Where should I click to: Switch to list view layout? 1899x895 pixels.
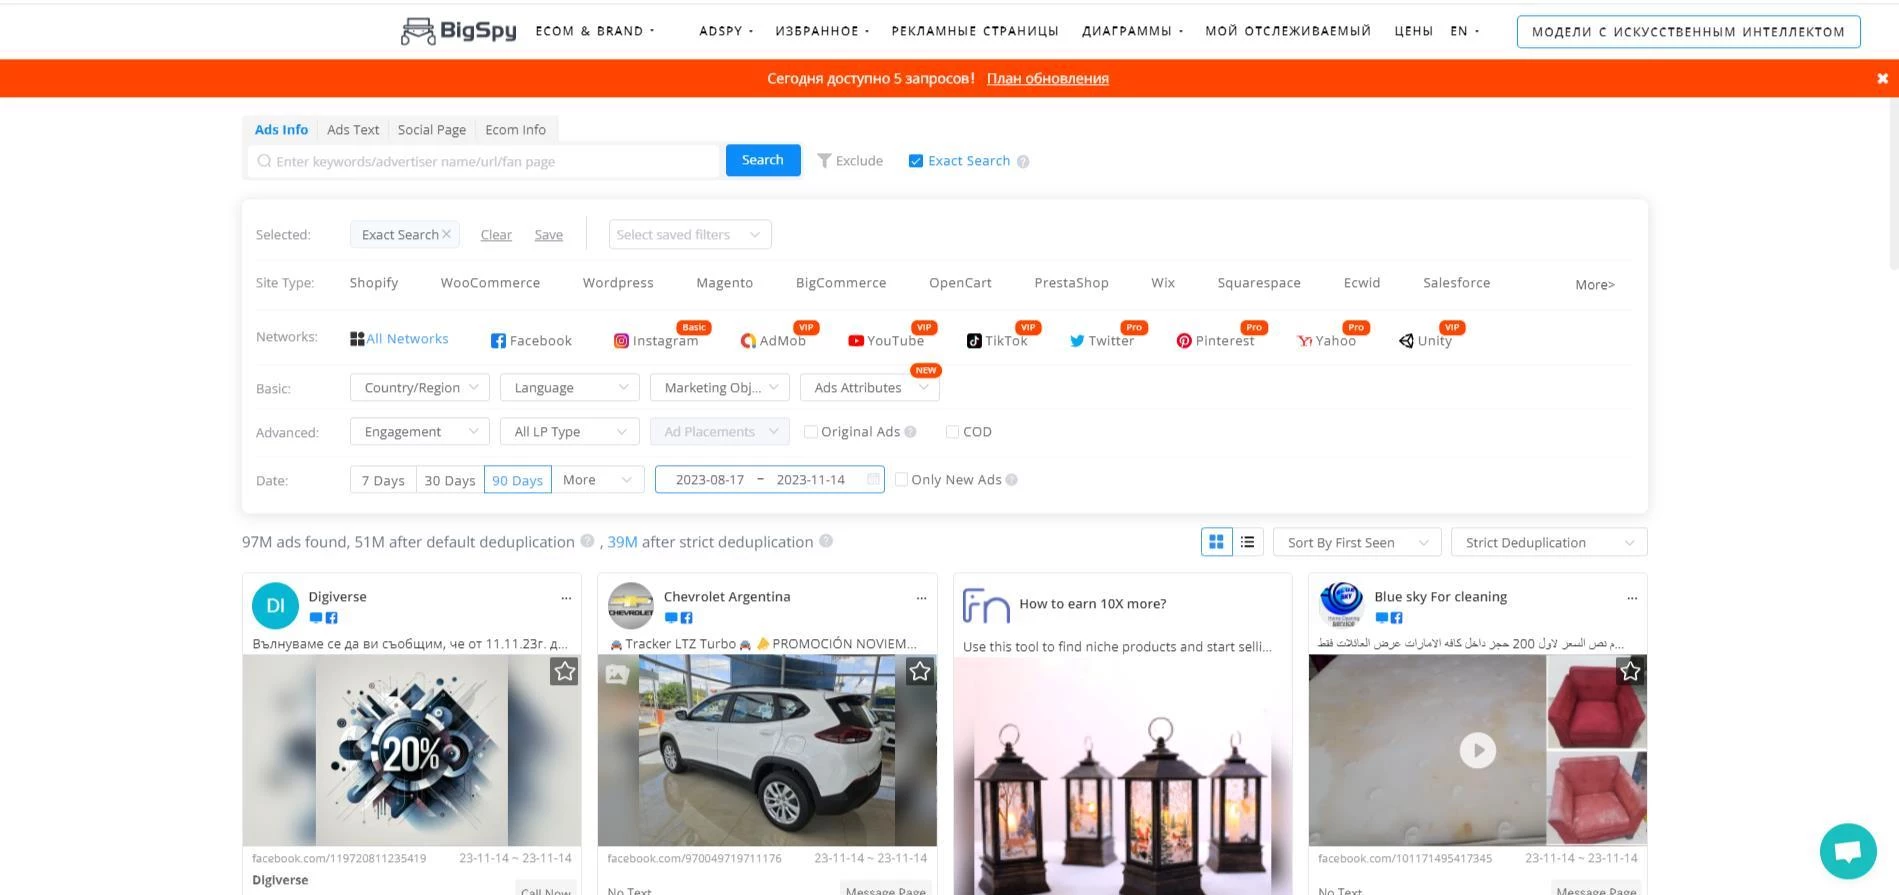coord(1248,542)
